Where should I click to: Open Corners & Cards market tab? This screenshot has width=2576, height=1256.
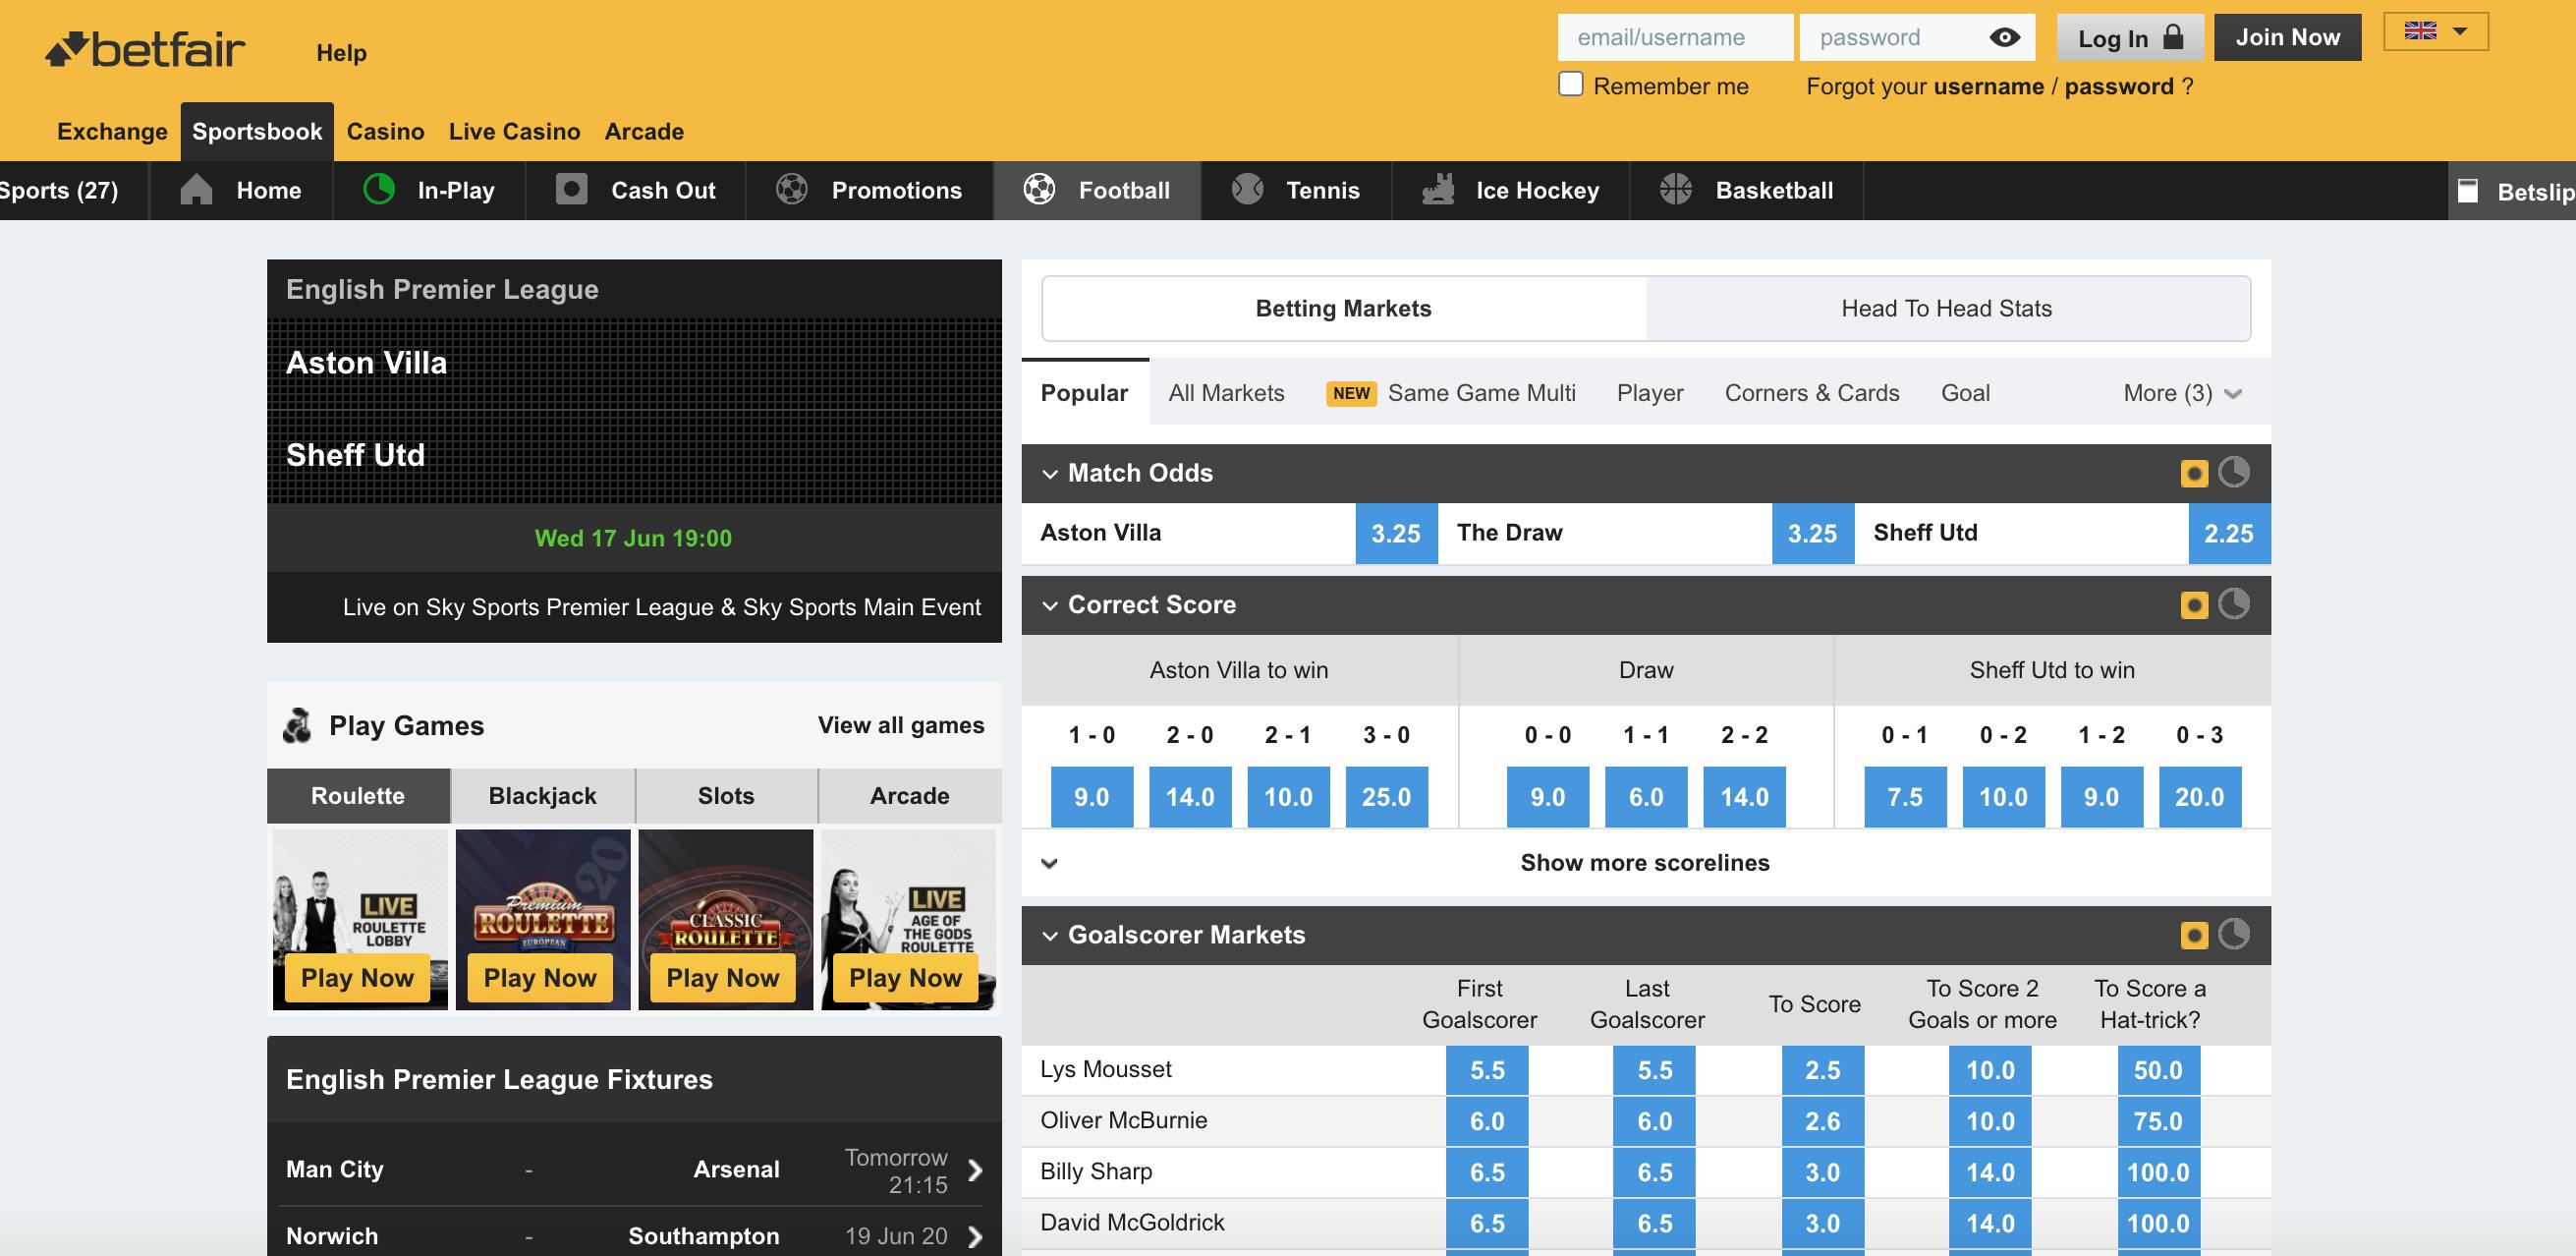1811,393
